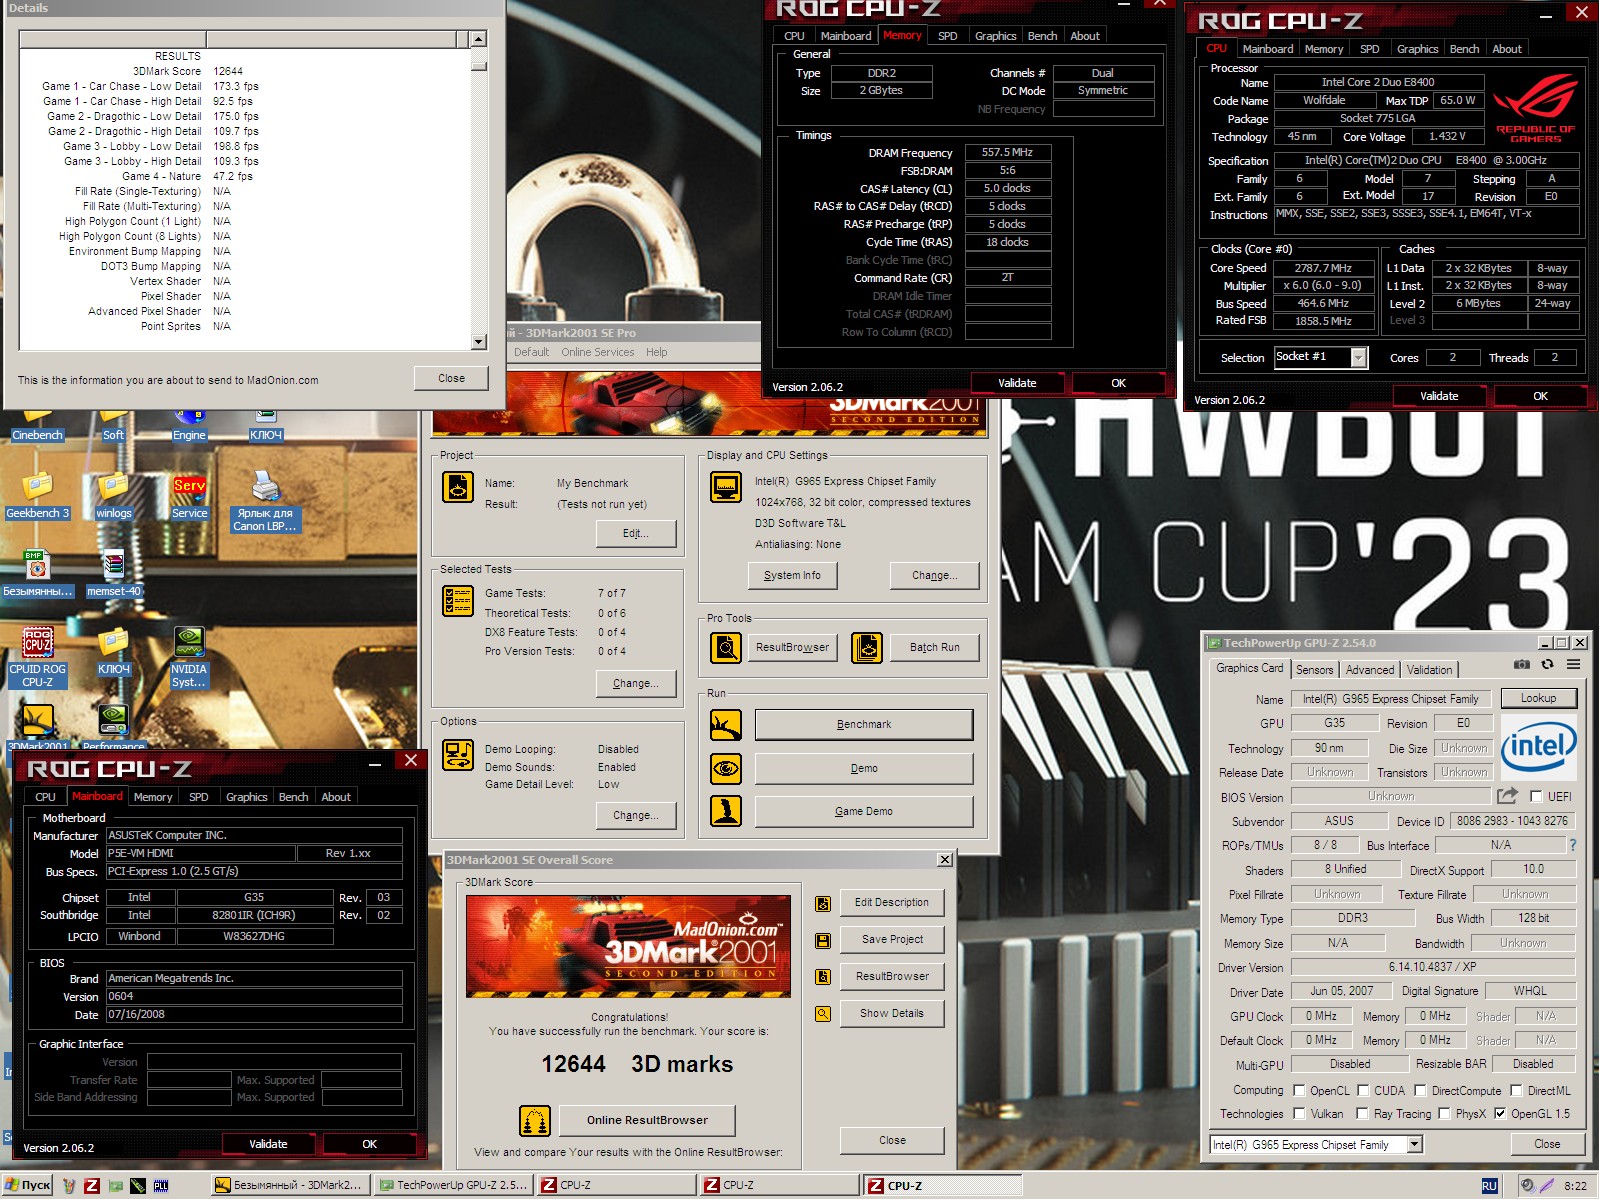Toggle the Vulkan checkbox in GPU-Z
Screen dimensions: 1599x1199
[1299, 1114]
